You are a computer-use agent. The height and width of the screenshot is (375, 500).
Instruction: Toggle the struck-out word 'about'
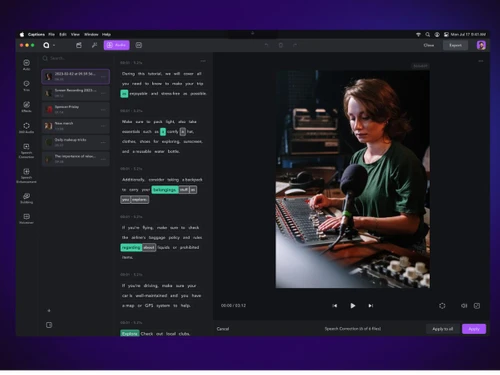point(149,247)
